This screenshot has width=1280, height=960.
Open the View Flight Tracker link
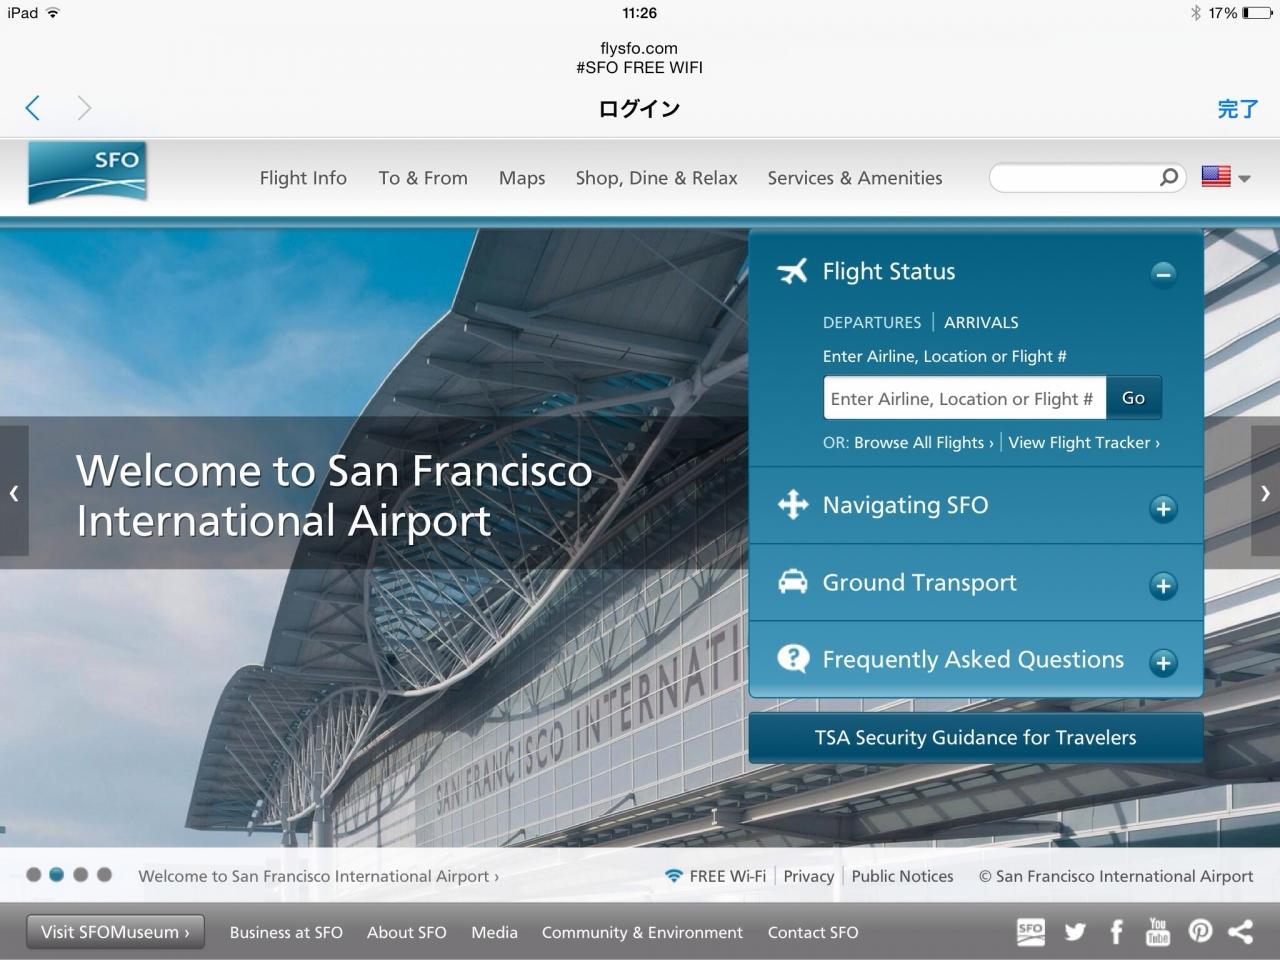click(1084, 442)
